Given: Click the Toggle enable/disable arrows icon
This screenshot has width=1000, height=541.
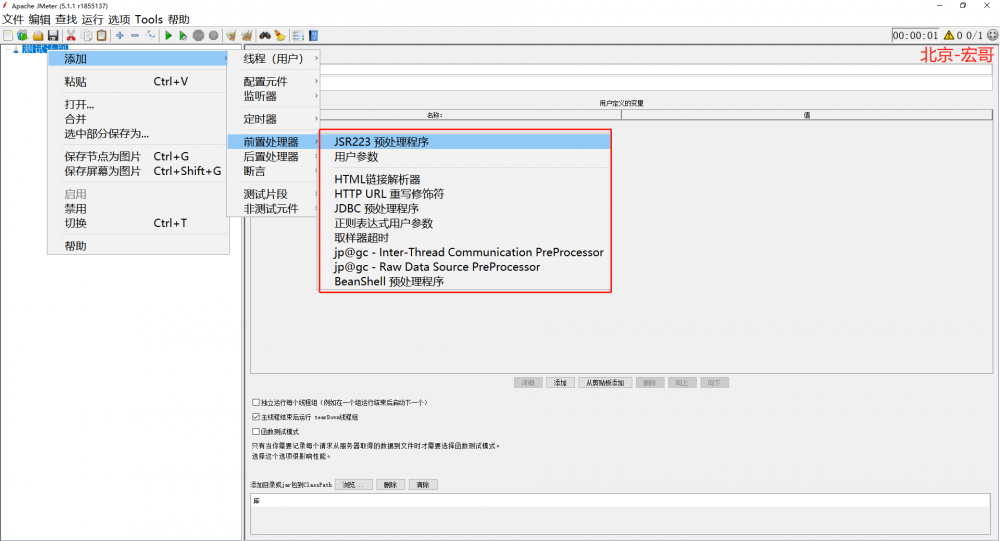Looking at the screenshot, I should tap(151, 36).
